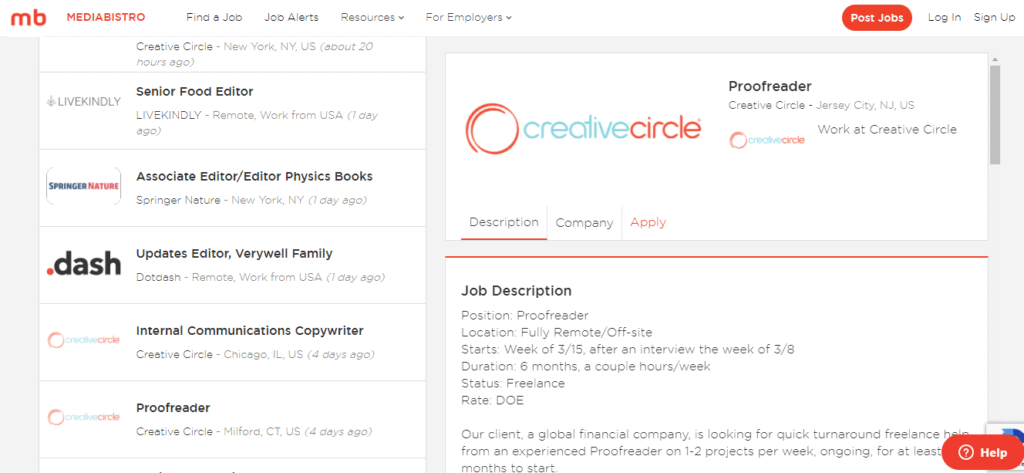Image resolution: width=1024 pixels, height=473 pixels.
Task: Click Creative Circle logo beside Milford Proofreader listing
Action: pos(83,417)
